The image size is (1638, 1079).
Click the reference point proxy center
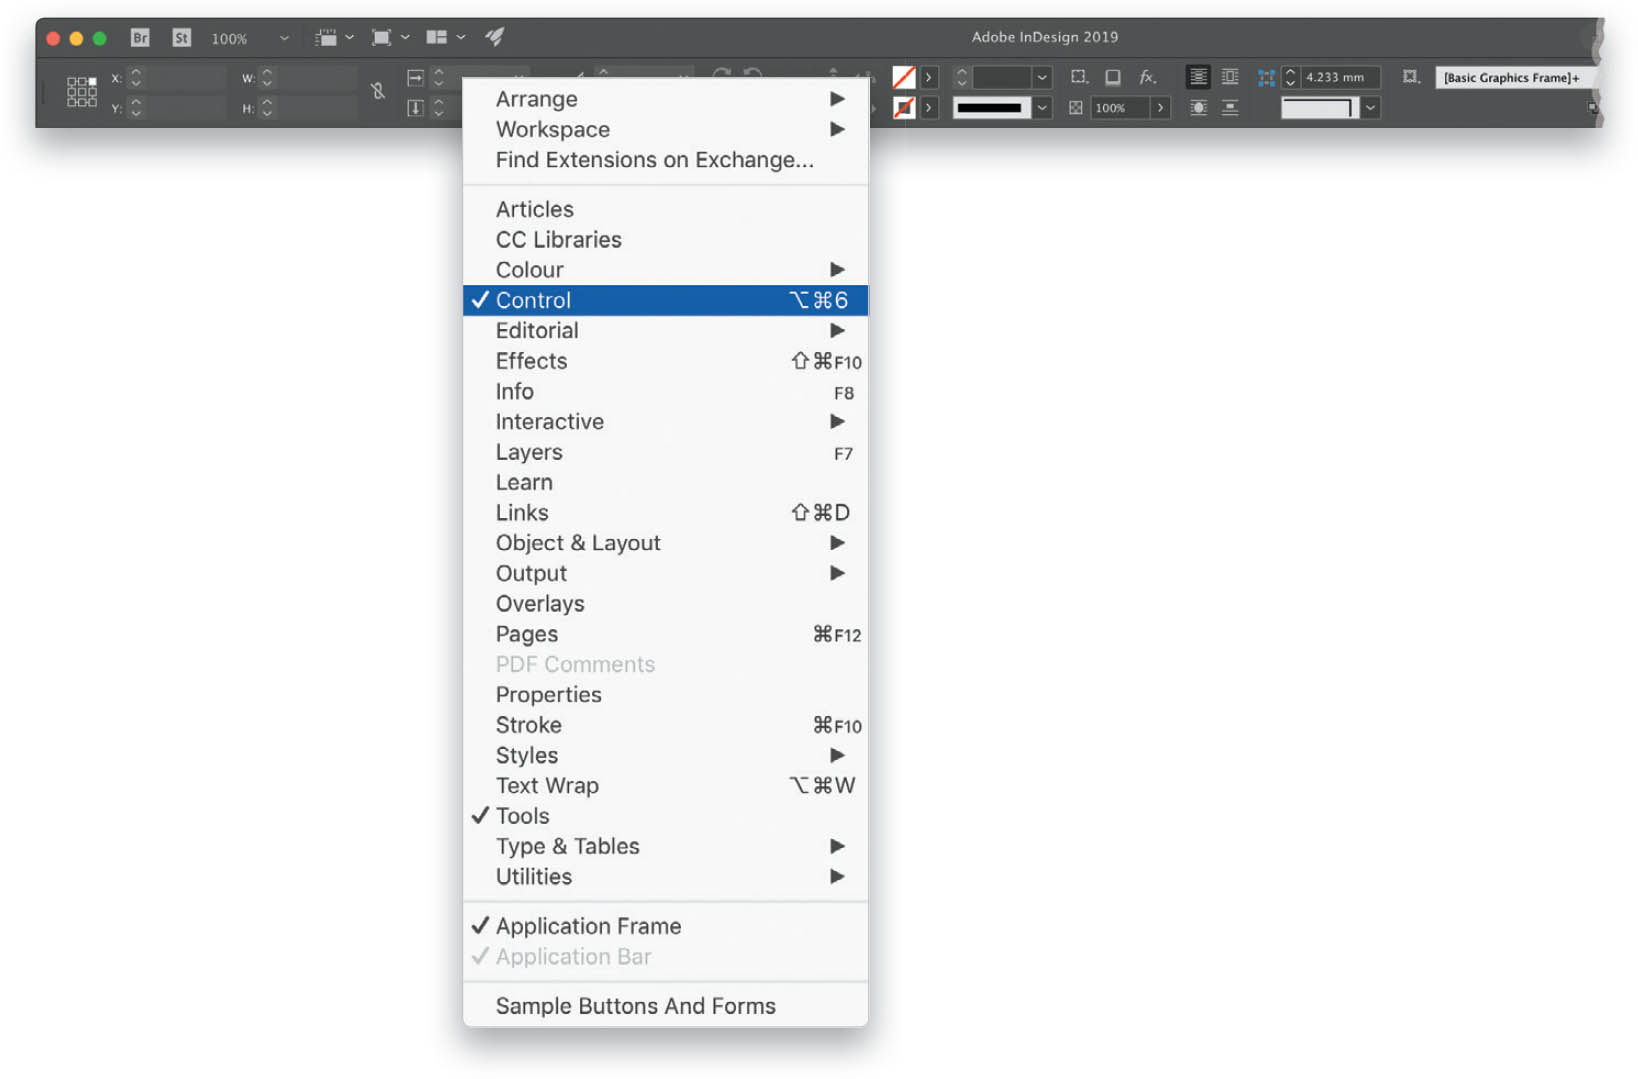(x=81, y=91)
